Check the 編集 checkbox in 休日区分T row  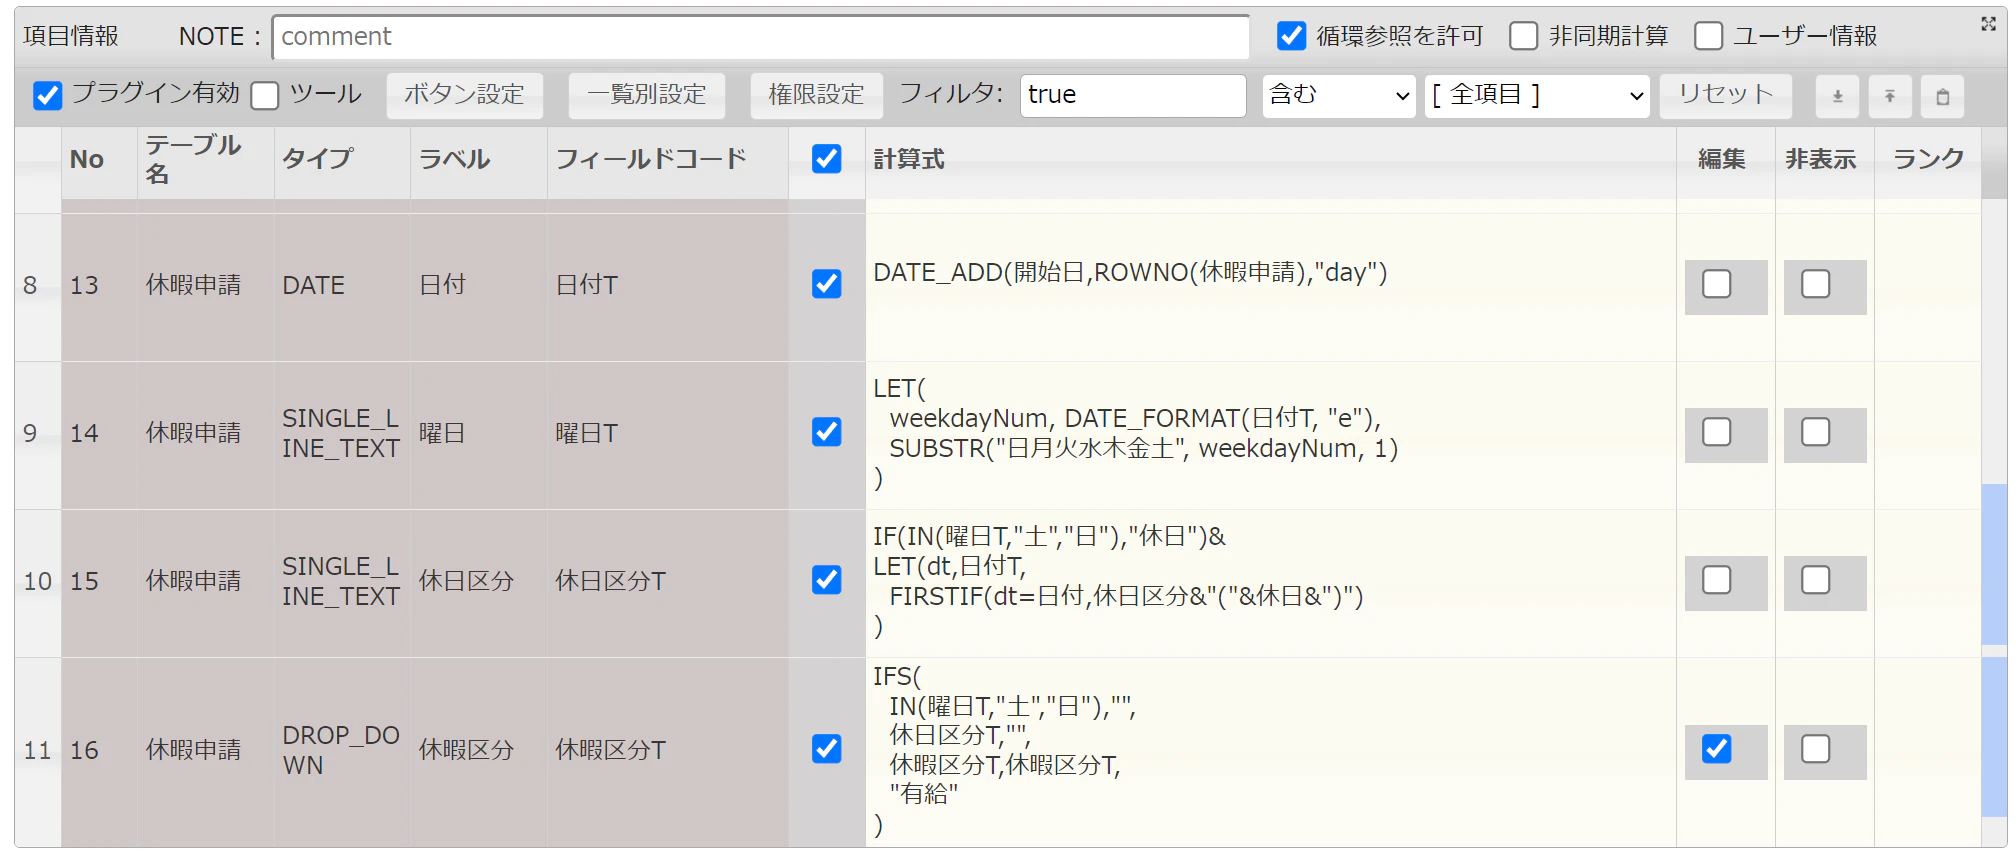pyautogui.click(x=1717, y=580)
